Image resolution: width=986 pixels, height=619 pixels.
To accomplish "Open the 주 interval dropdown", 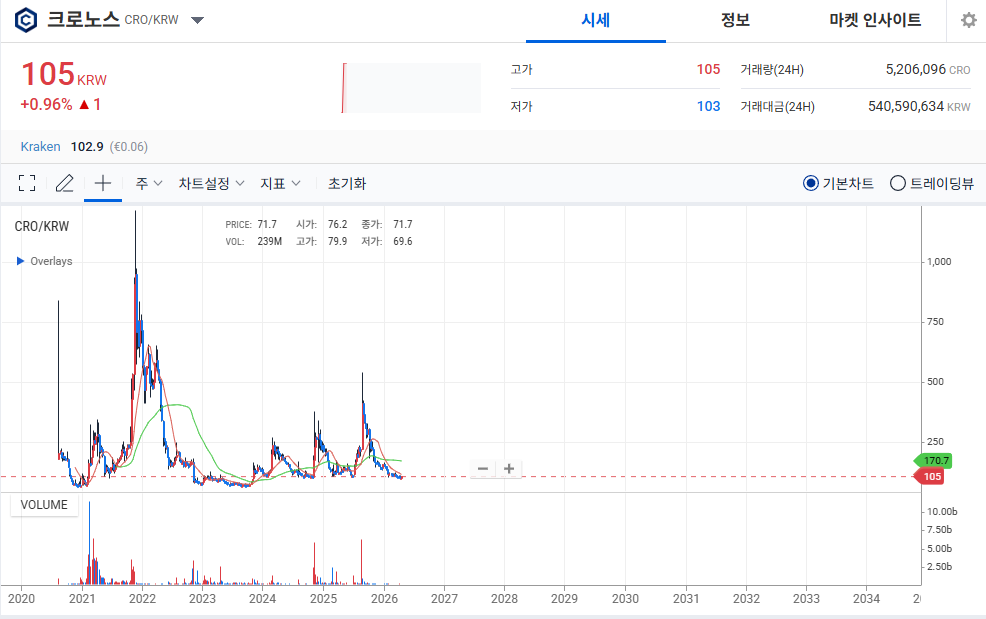I will pyautogui.click(x=149, y=183).
